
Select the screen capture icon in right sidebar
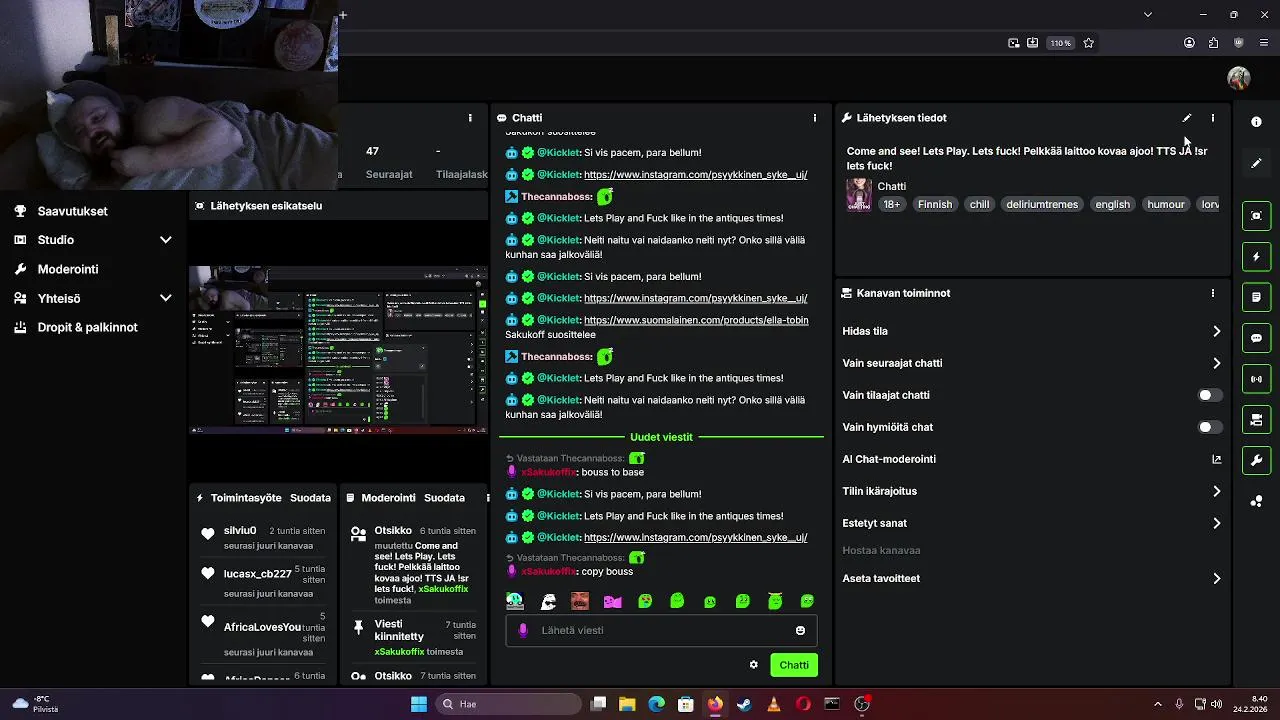[1256, 216]
